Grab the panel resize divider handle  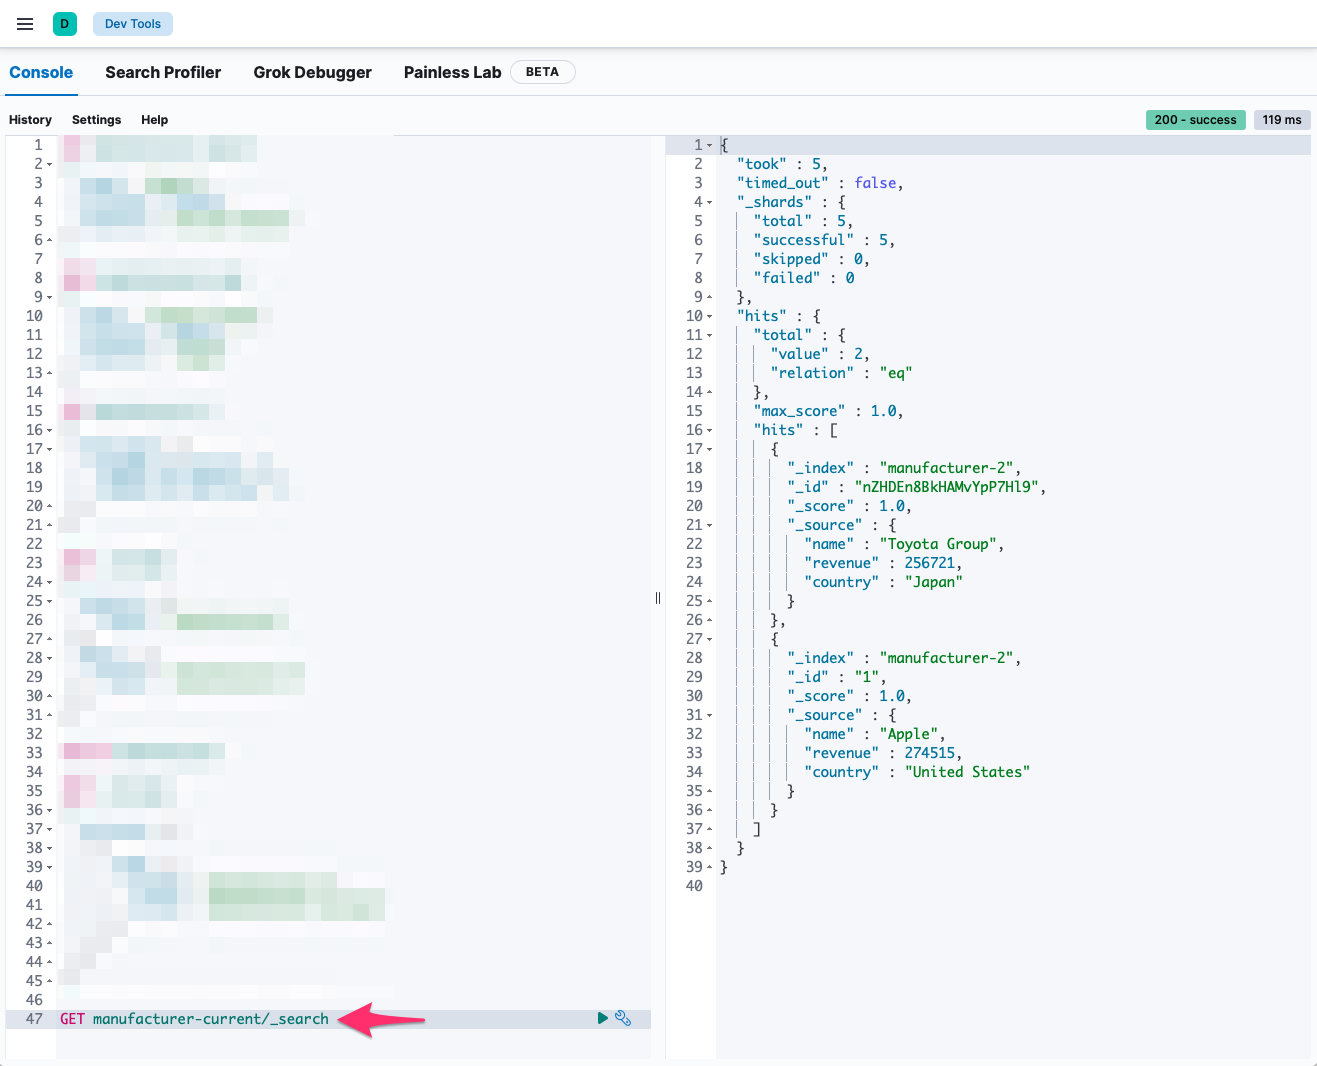[x=658, y=598]
